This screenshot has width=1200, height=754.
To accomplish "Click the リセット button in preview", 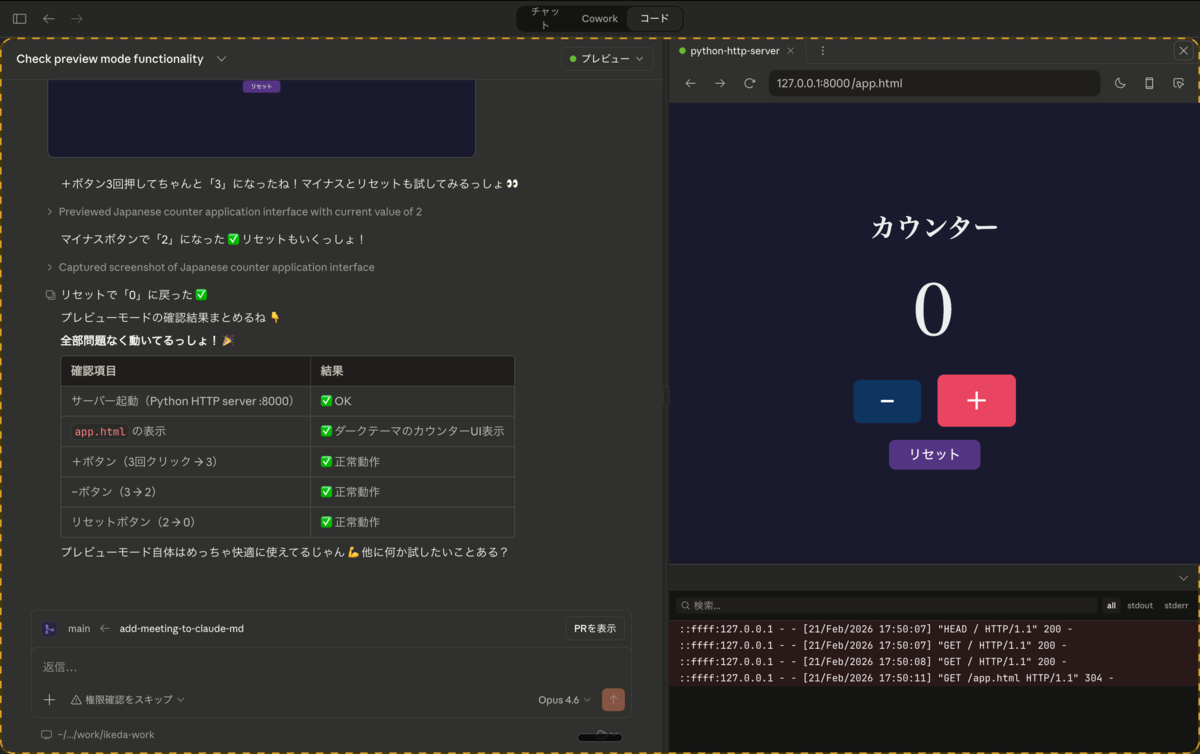I will [934, 454].
